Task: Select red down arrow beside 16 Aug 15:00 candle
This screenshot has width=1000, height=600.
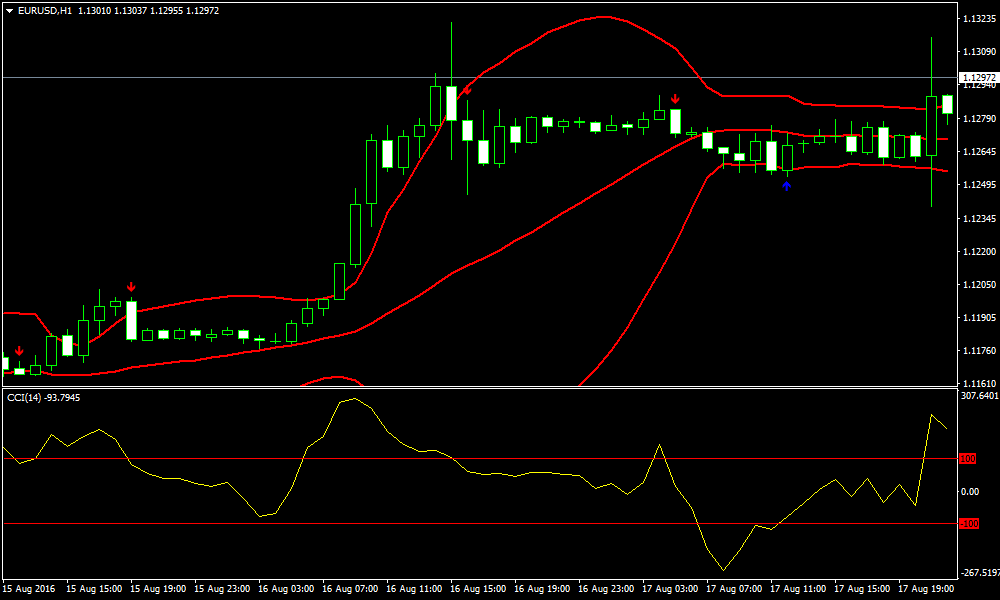Action: click(467, 91)
